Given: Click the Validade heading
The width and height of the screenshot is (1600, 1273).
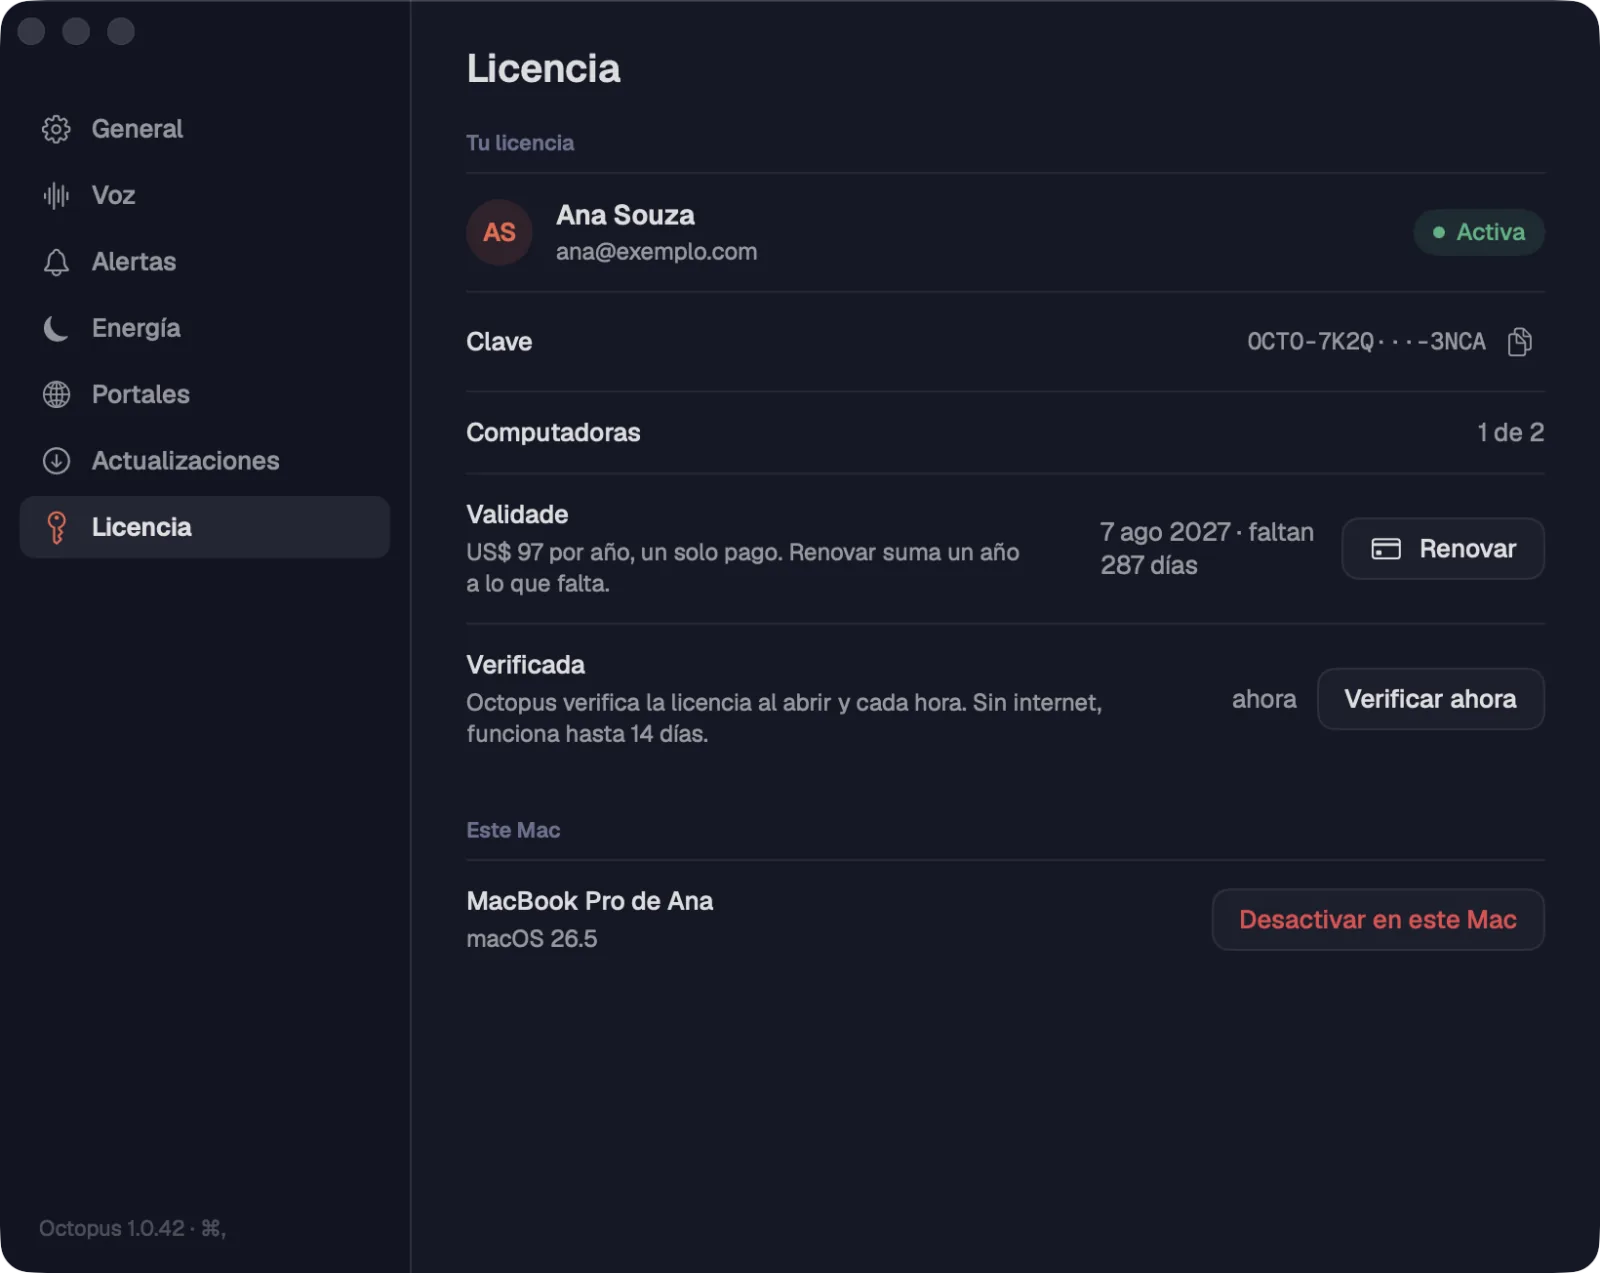Looking at the screenshot, I should [517, 515].
